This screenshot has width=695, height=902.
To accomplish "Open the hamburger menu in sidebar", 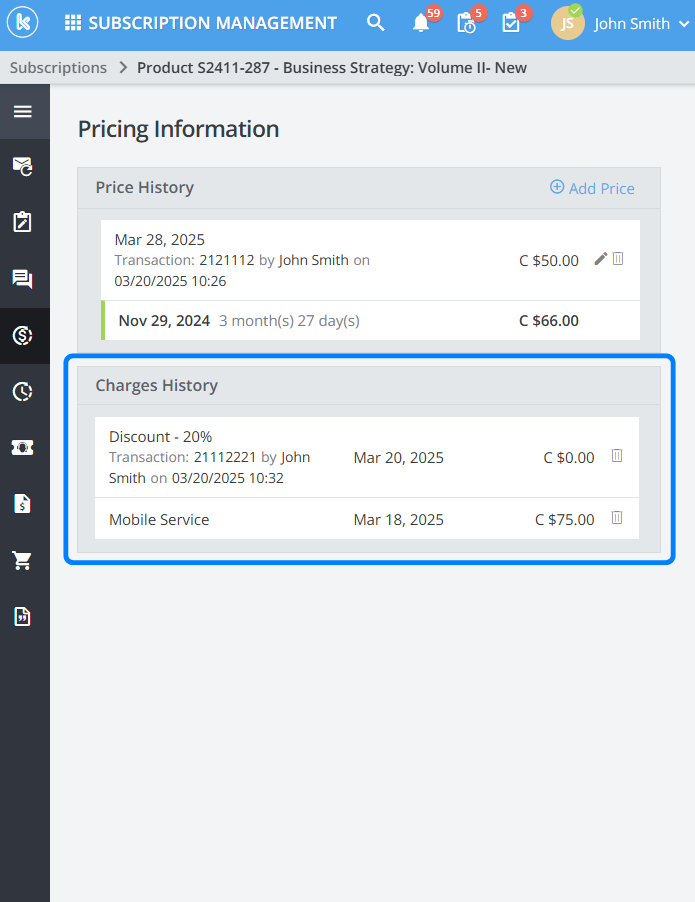I will pyautogui.click(x=22, y=111).
